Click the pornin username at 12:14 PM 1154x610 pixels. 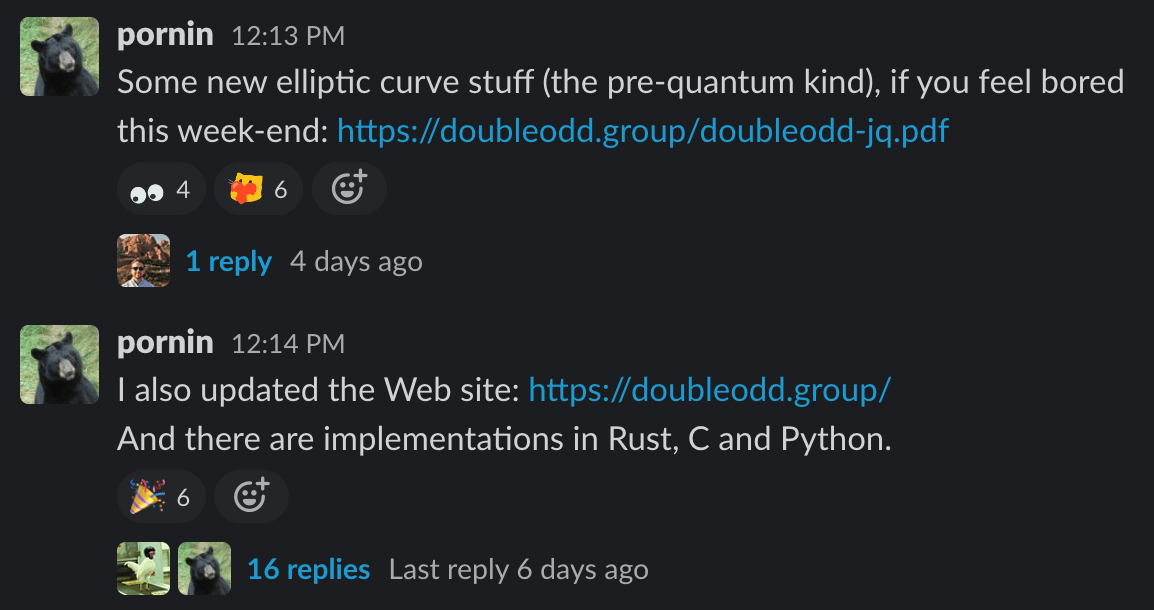pyautogui.click(x=166, y=343)
